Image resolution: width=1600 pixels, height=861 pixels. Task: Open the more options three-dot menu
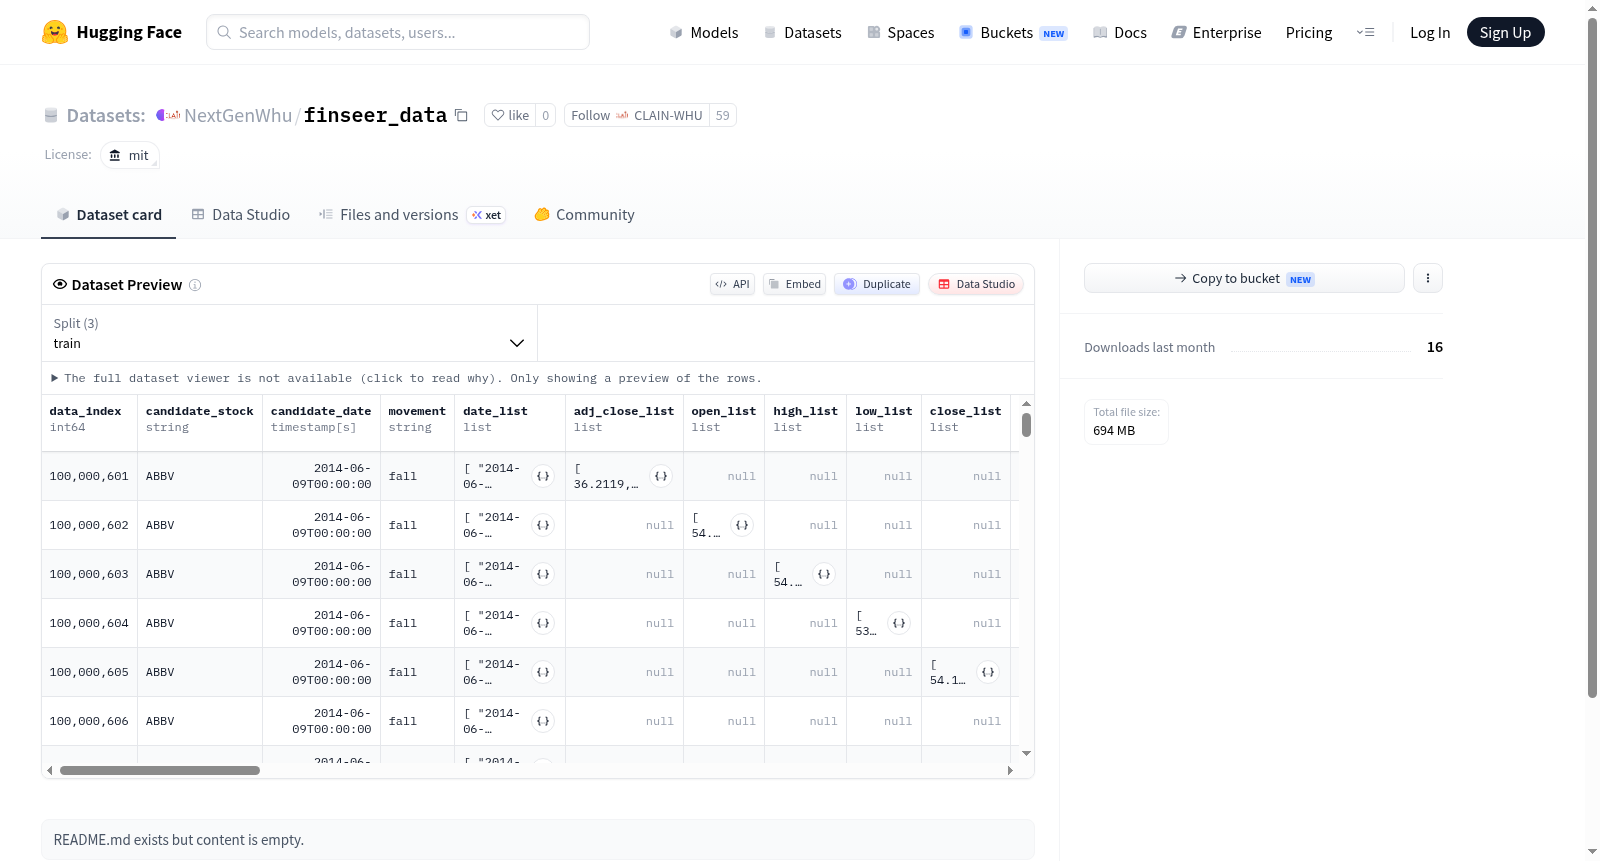click(x=1428, y=278)
